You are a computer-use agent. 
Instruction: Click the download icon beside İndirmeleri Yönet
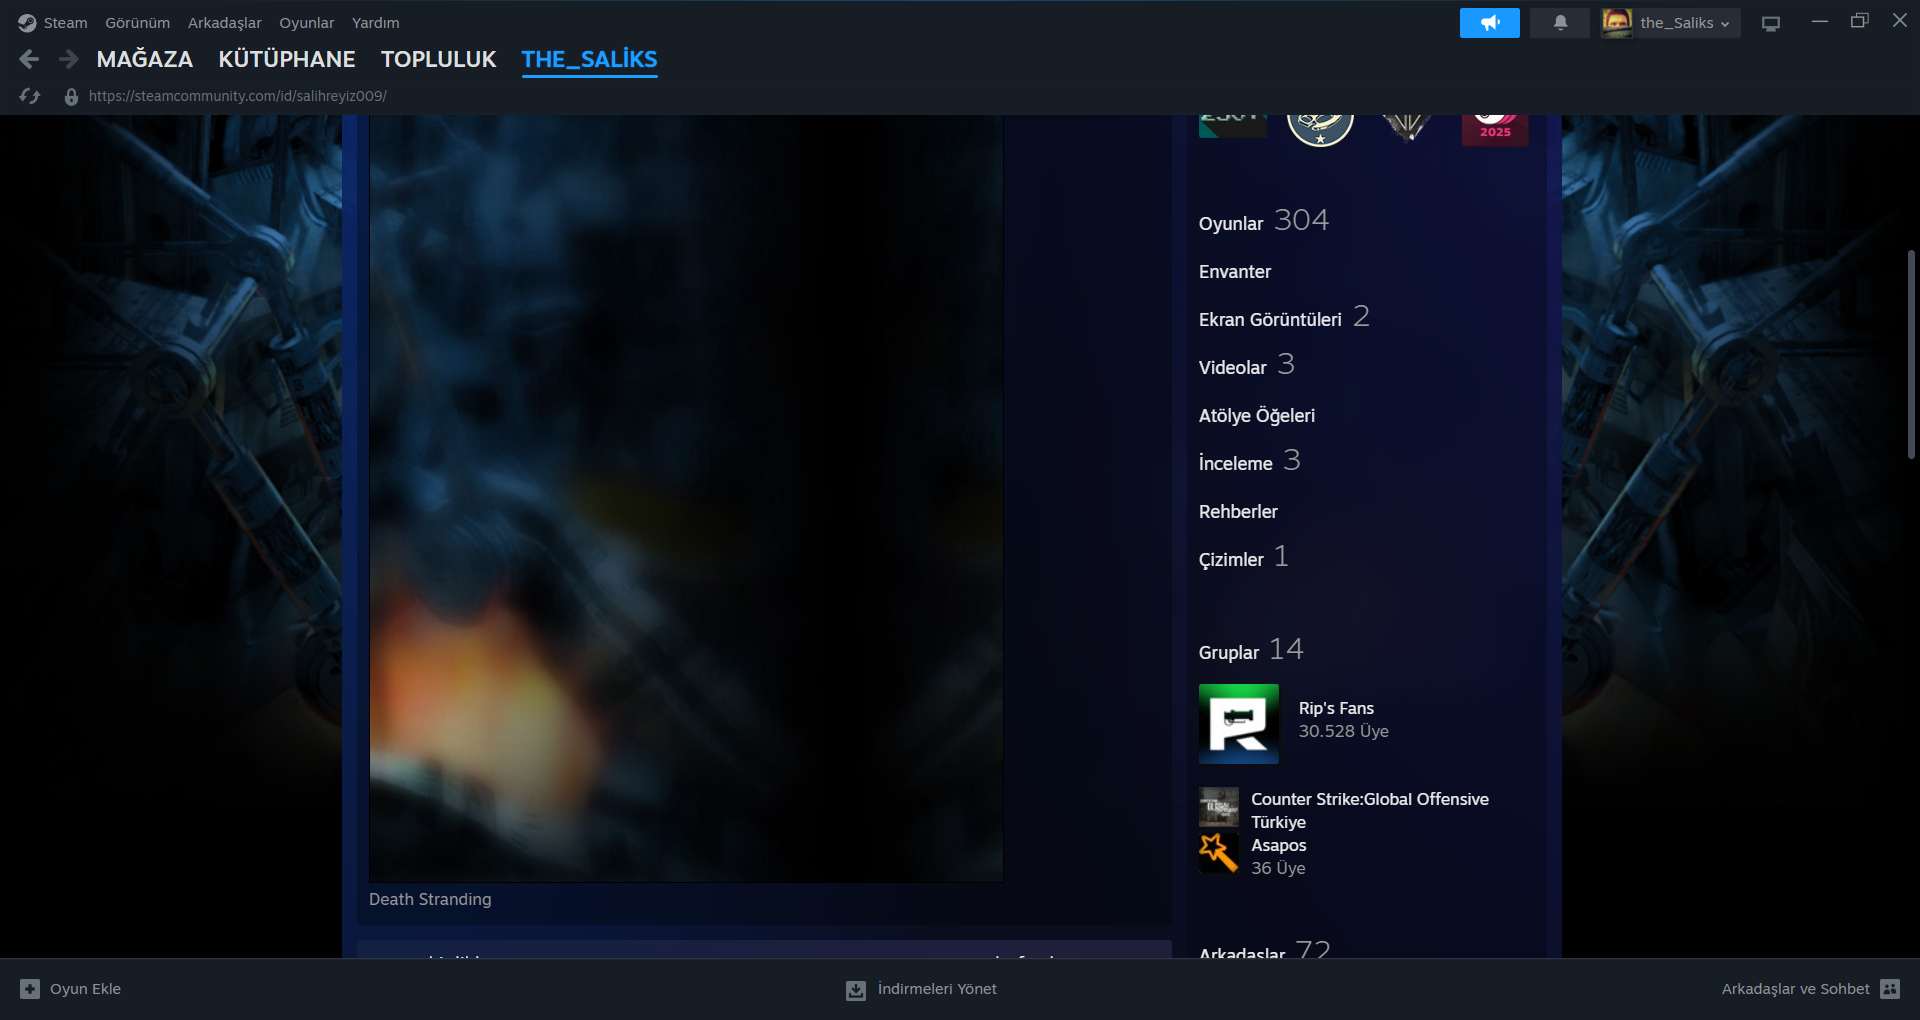(x=856, y=990)
